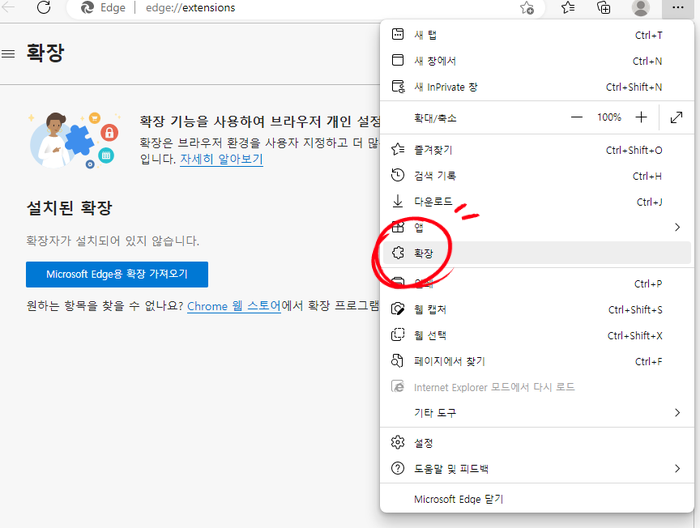Select 확장 in the menu
Screen dimensions: 700x528
point(536,253)
